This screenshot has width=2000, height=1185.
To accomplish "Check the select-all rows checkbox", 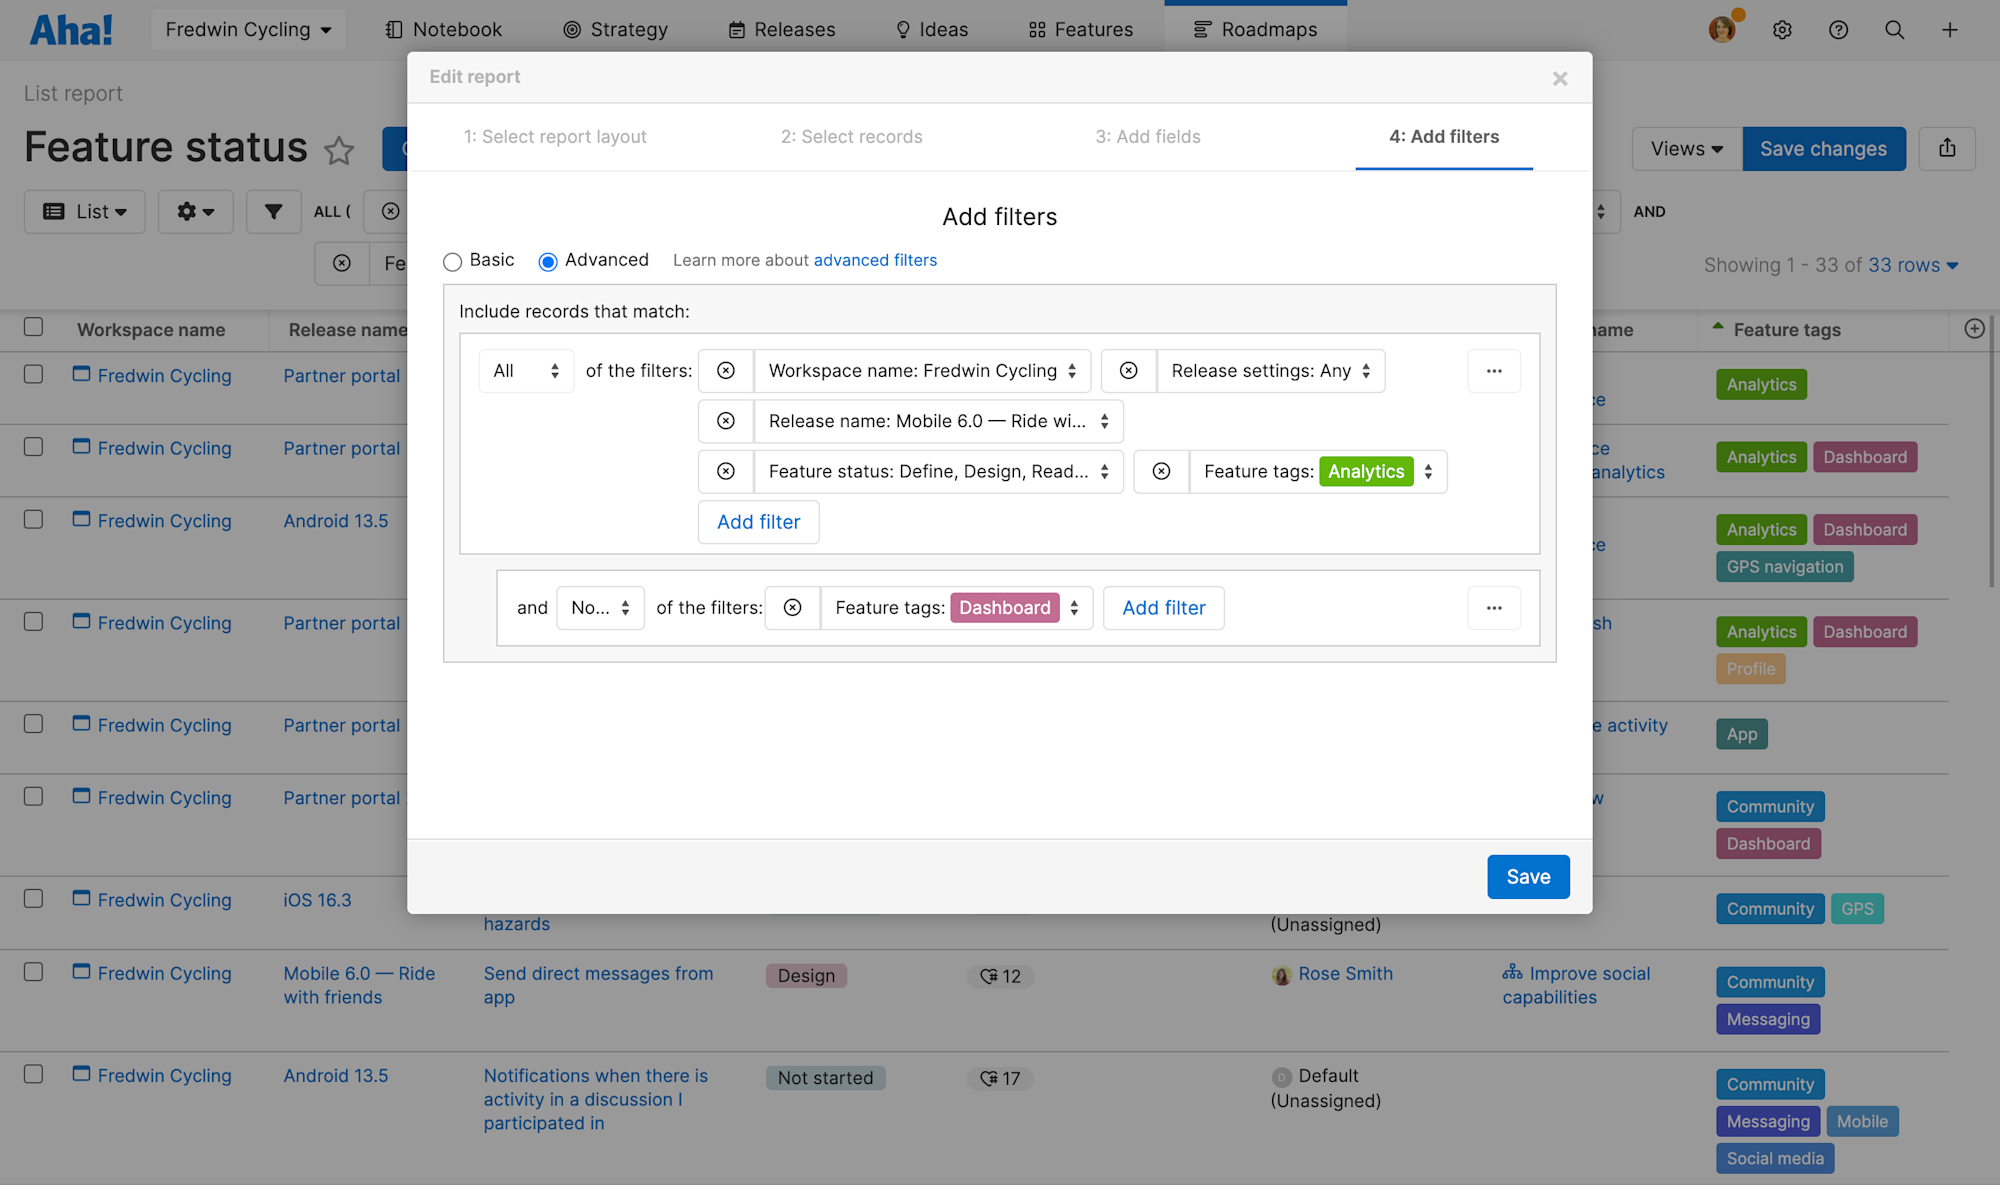I will point(33,327).
